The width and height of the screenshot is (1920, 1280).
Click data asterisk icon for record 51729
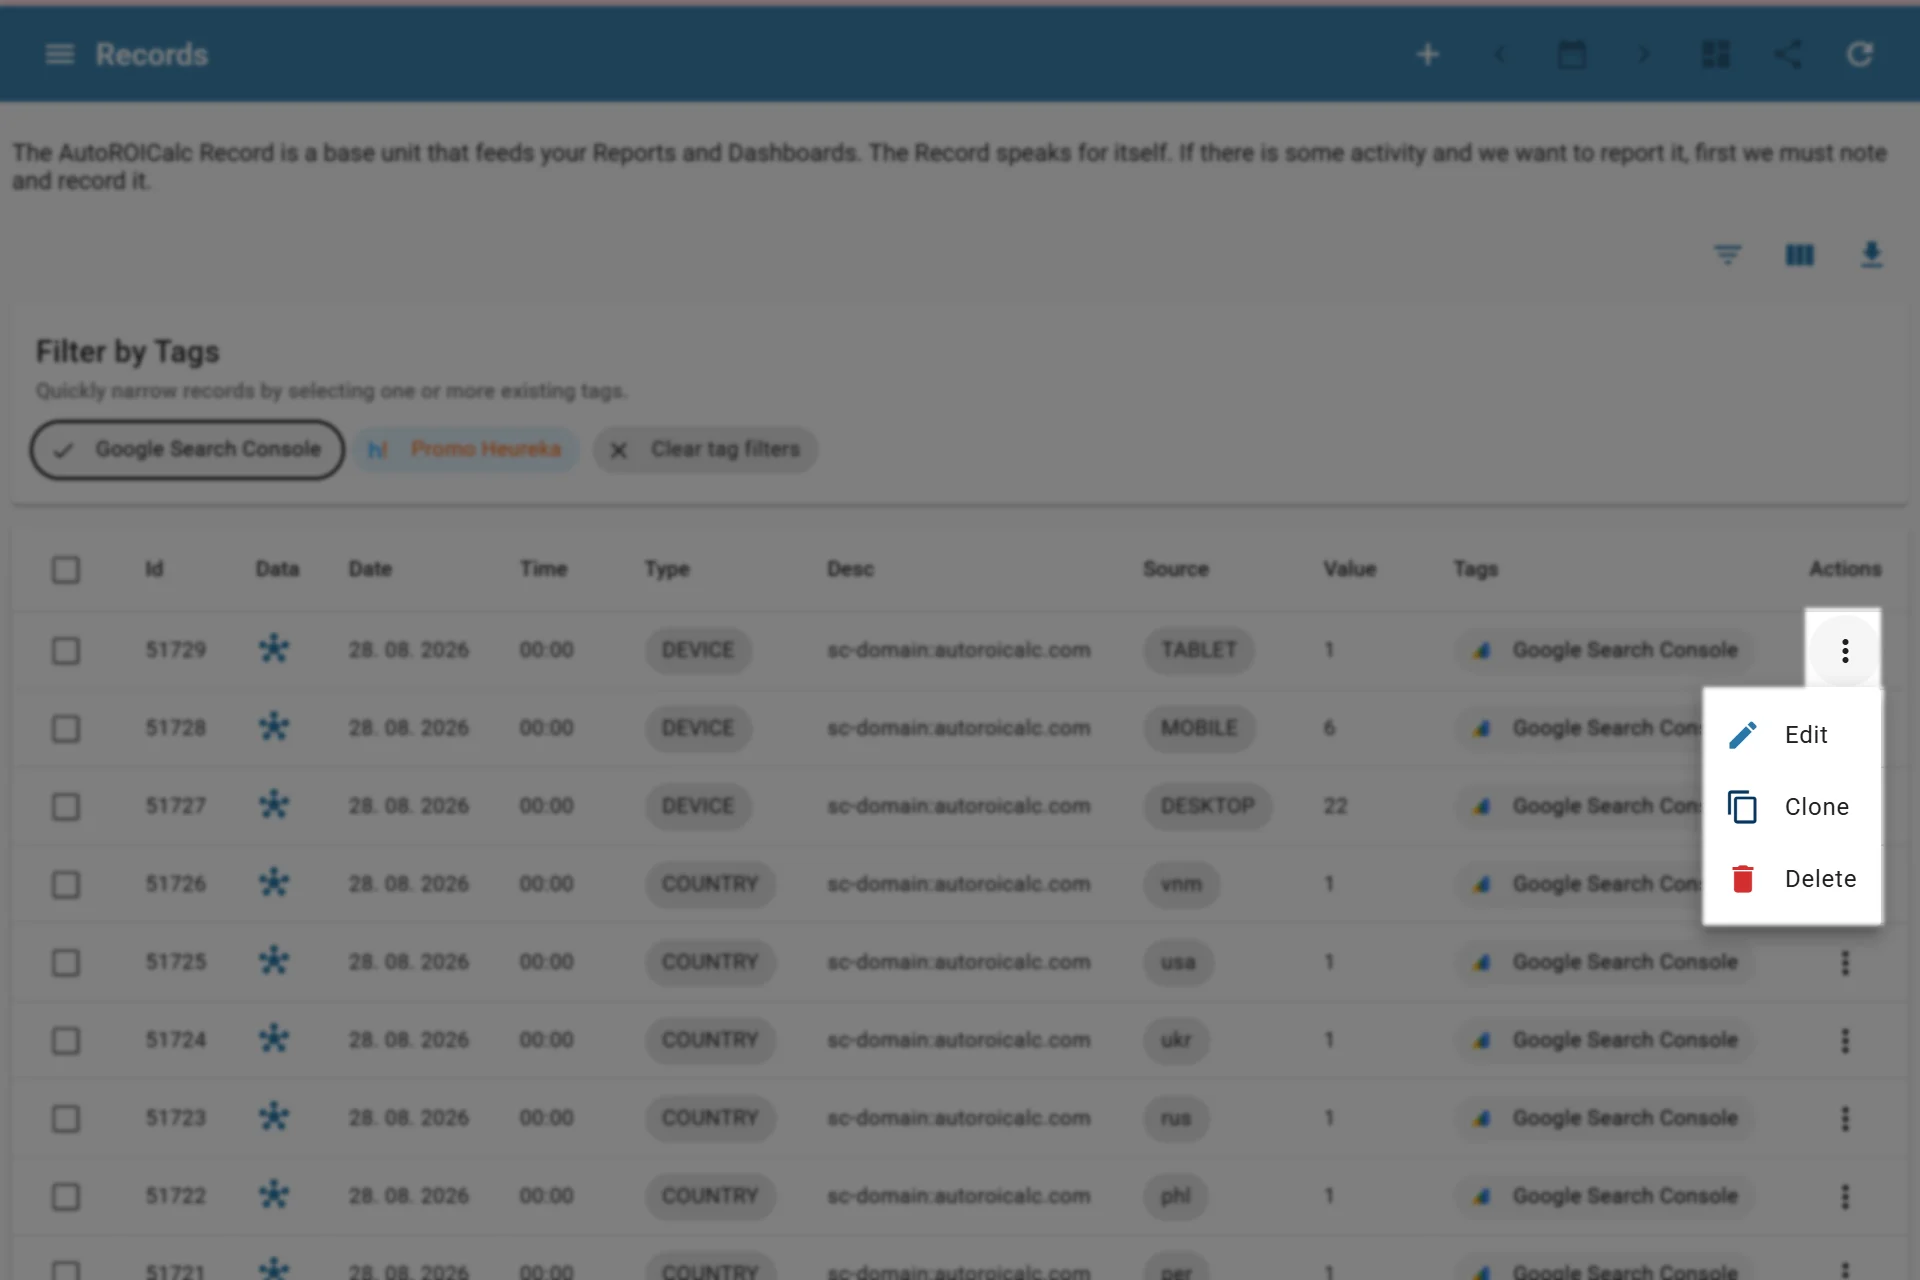click(x=274, y=649)
